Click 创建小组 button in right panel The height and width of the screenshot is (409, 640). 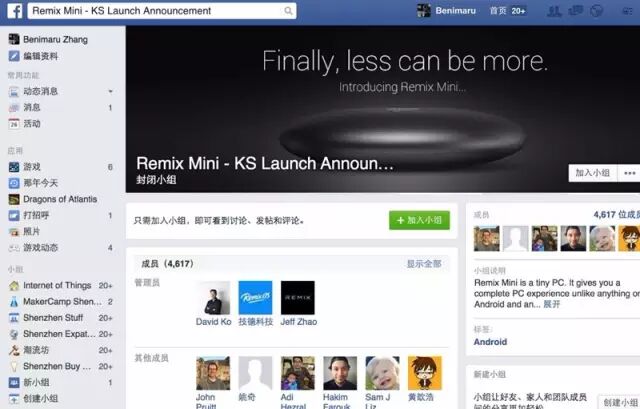click(619, 402)
